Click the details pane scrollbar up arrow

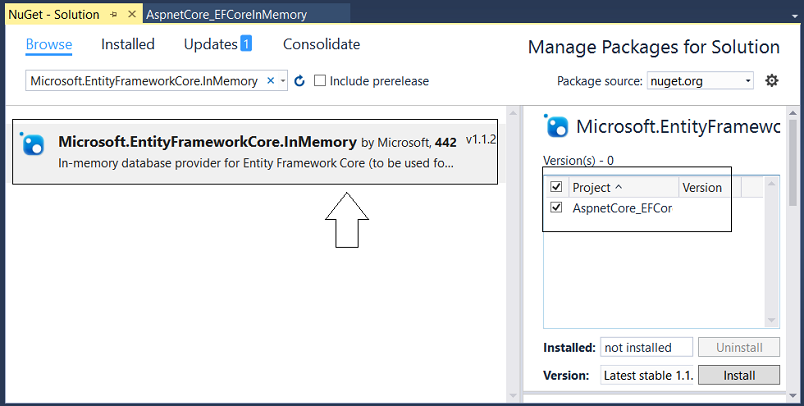click(x=793, y=113)
